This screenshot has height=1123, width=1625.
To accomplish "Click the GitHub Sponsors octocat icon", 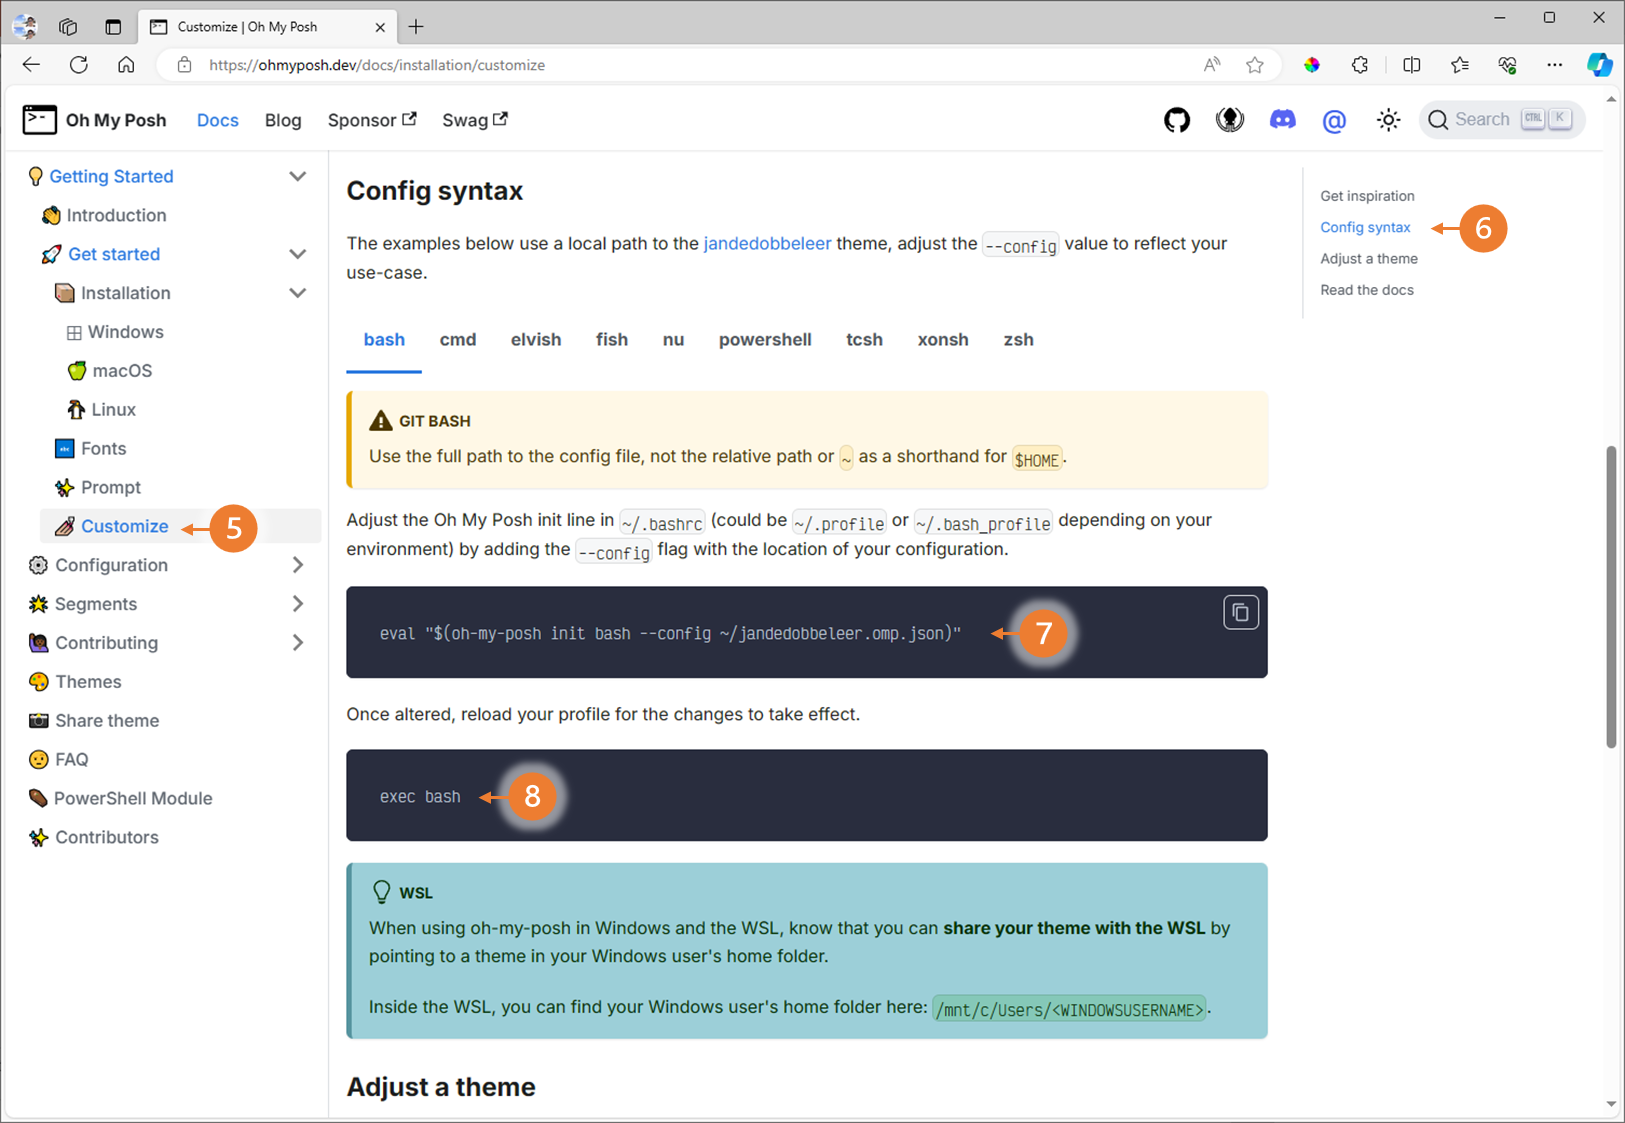I will 1230,120.
